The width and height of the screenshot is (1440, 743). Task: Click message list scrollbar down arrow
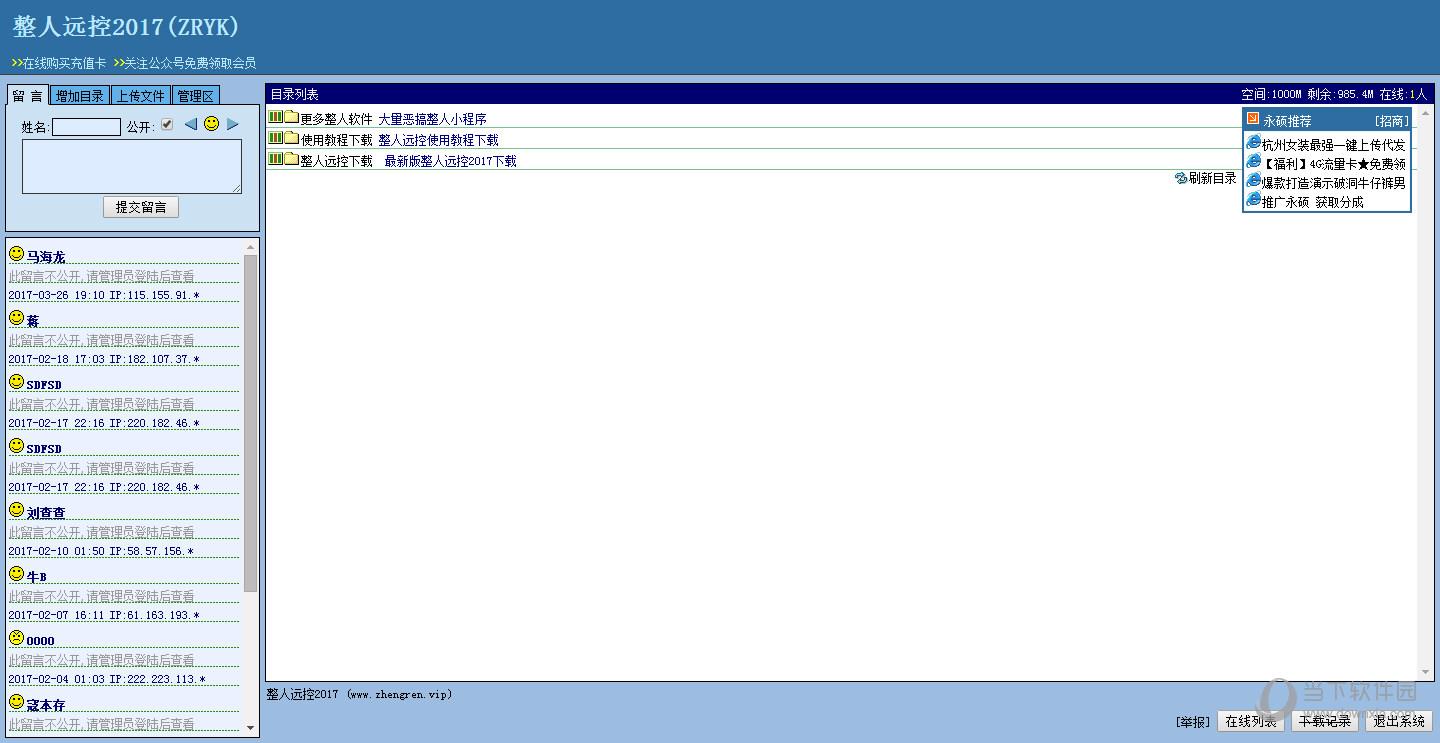coord(250,729)
